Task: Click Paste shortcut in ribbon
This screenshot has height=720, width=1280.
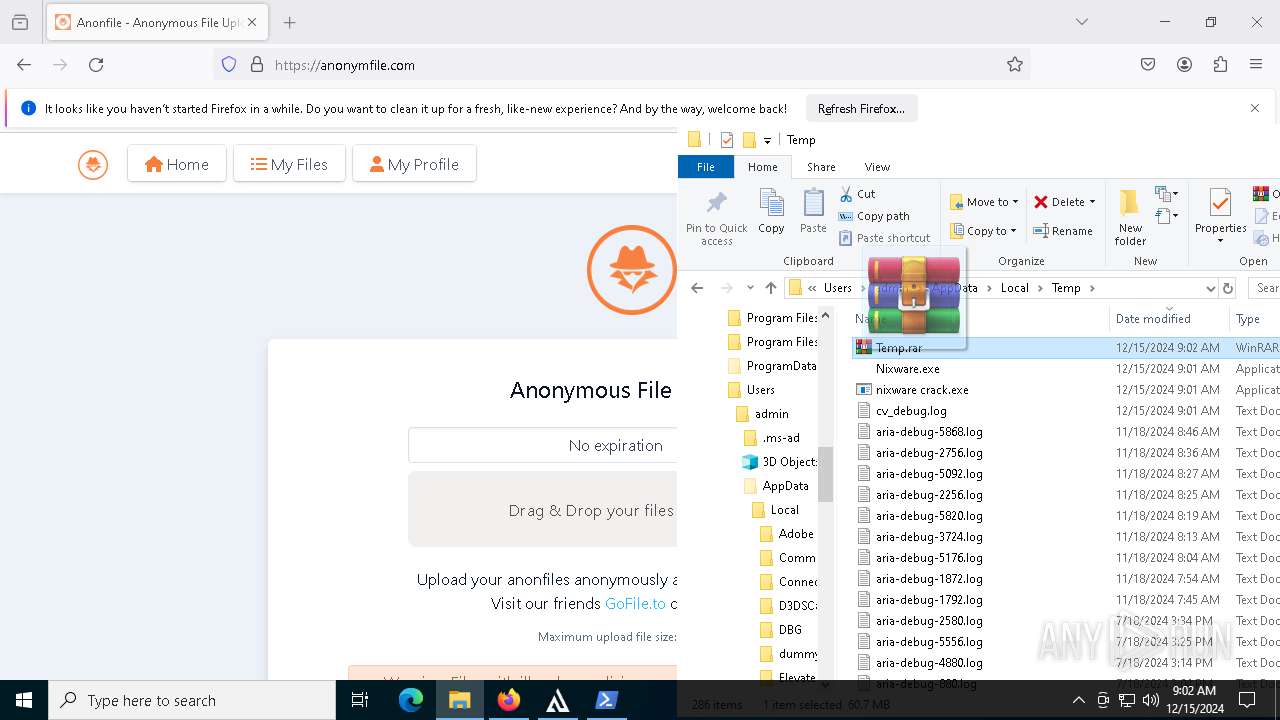Action: pos(884,238)
